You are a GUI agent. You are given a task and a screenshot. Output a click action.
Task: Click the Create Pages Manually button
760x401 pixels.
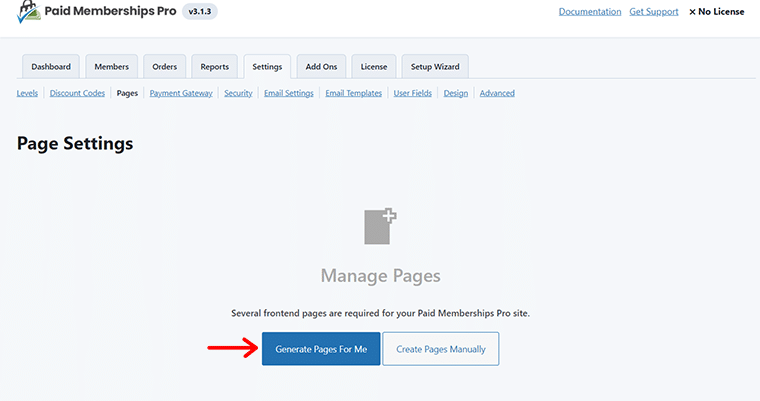[441, 349]
